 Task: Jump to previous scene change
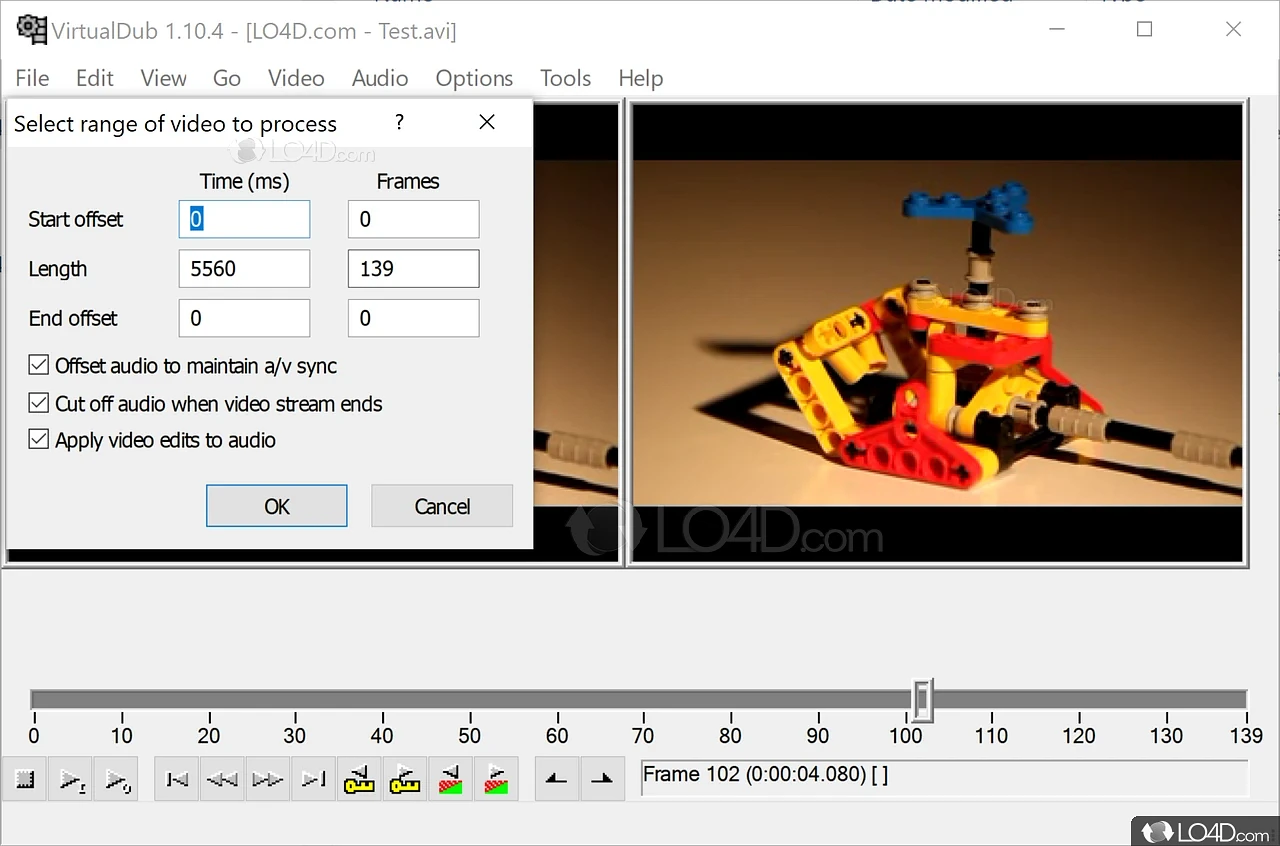coord(450,780)
